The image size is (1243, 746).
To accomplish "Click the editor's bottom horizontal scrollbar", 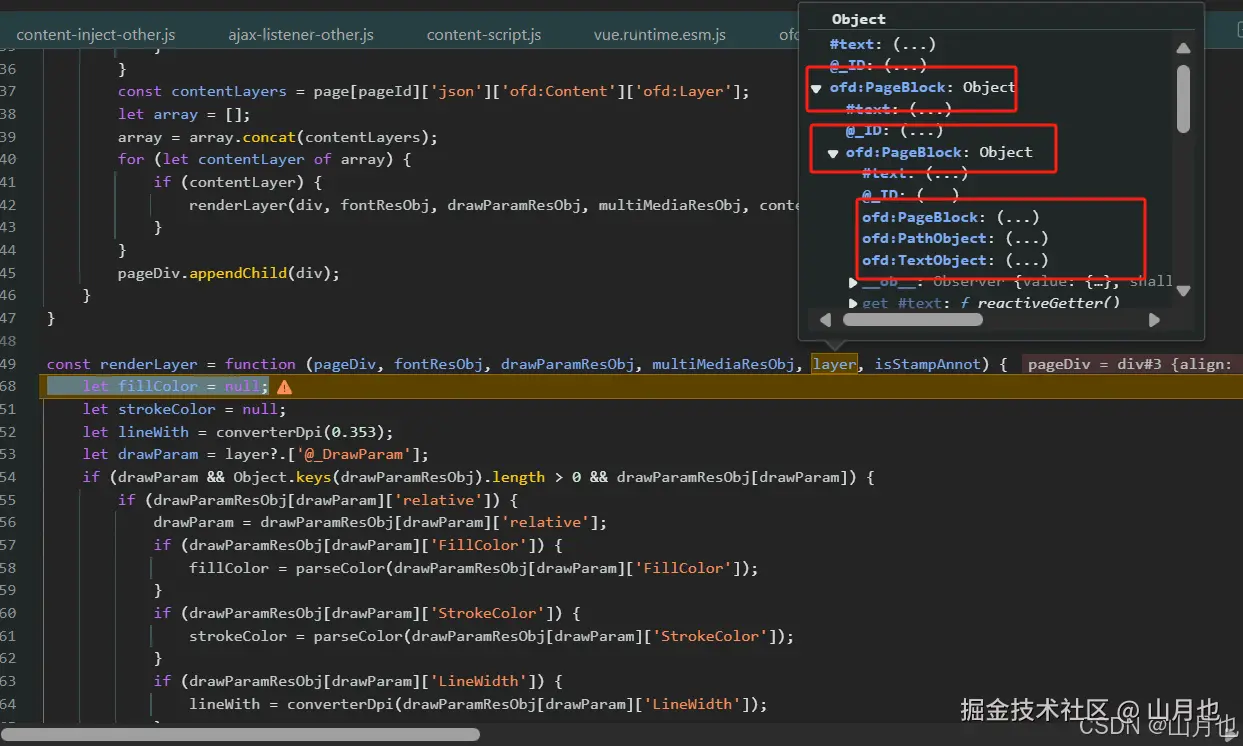I will [240, 734].
